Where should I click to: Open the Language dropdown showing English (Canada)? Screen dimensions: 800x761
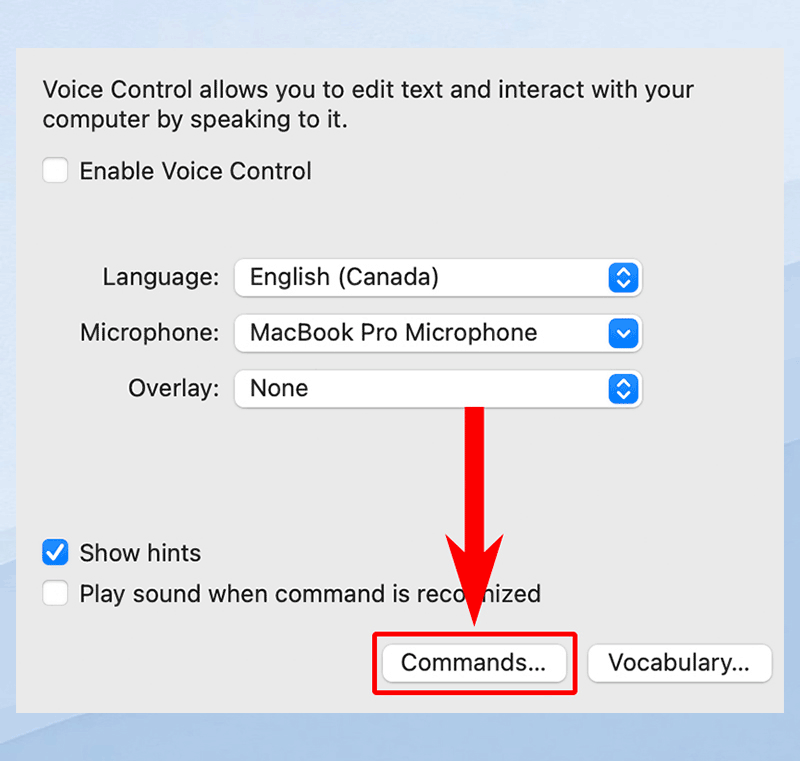point(420,278)
